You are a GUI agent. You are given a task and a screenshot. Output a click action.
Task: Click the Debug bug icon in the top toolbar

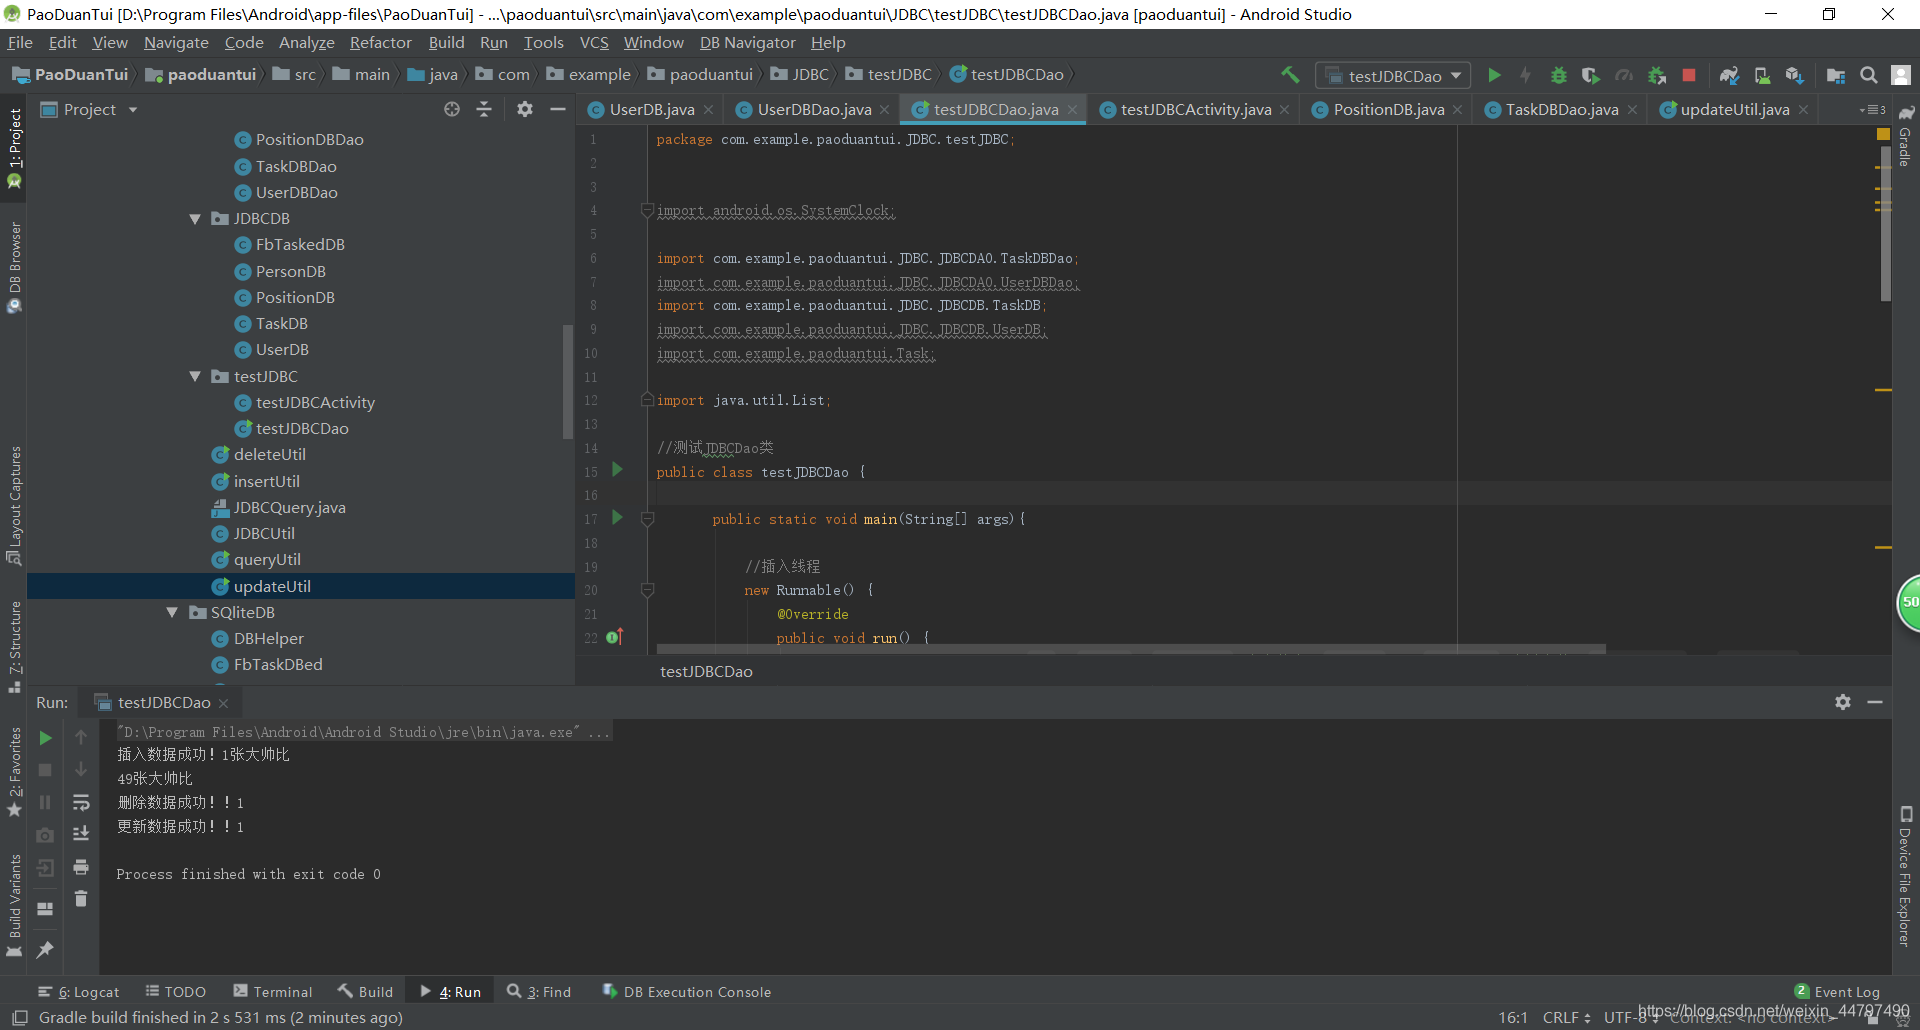coord(1558,75)
